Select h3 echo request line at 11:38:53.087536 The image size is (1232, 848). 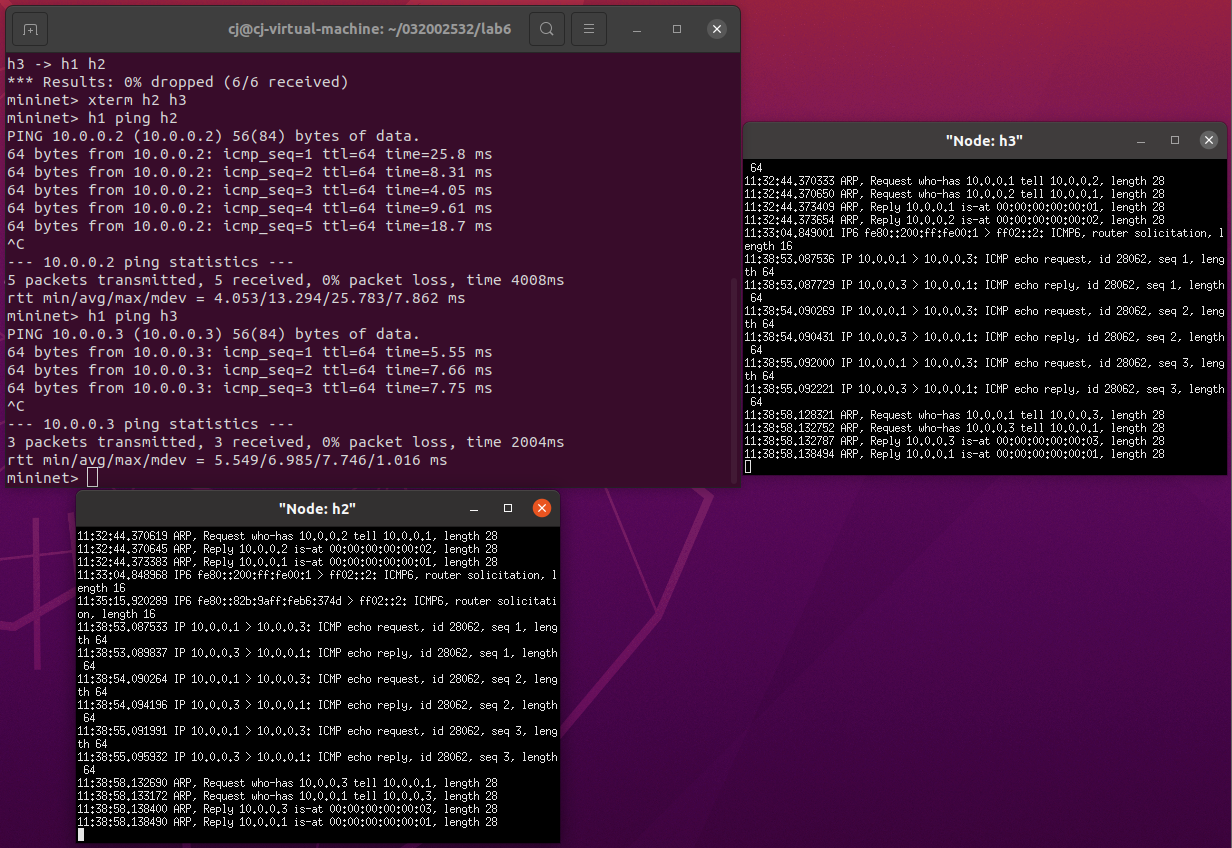click(984, 265)
